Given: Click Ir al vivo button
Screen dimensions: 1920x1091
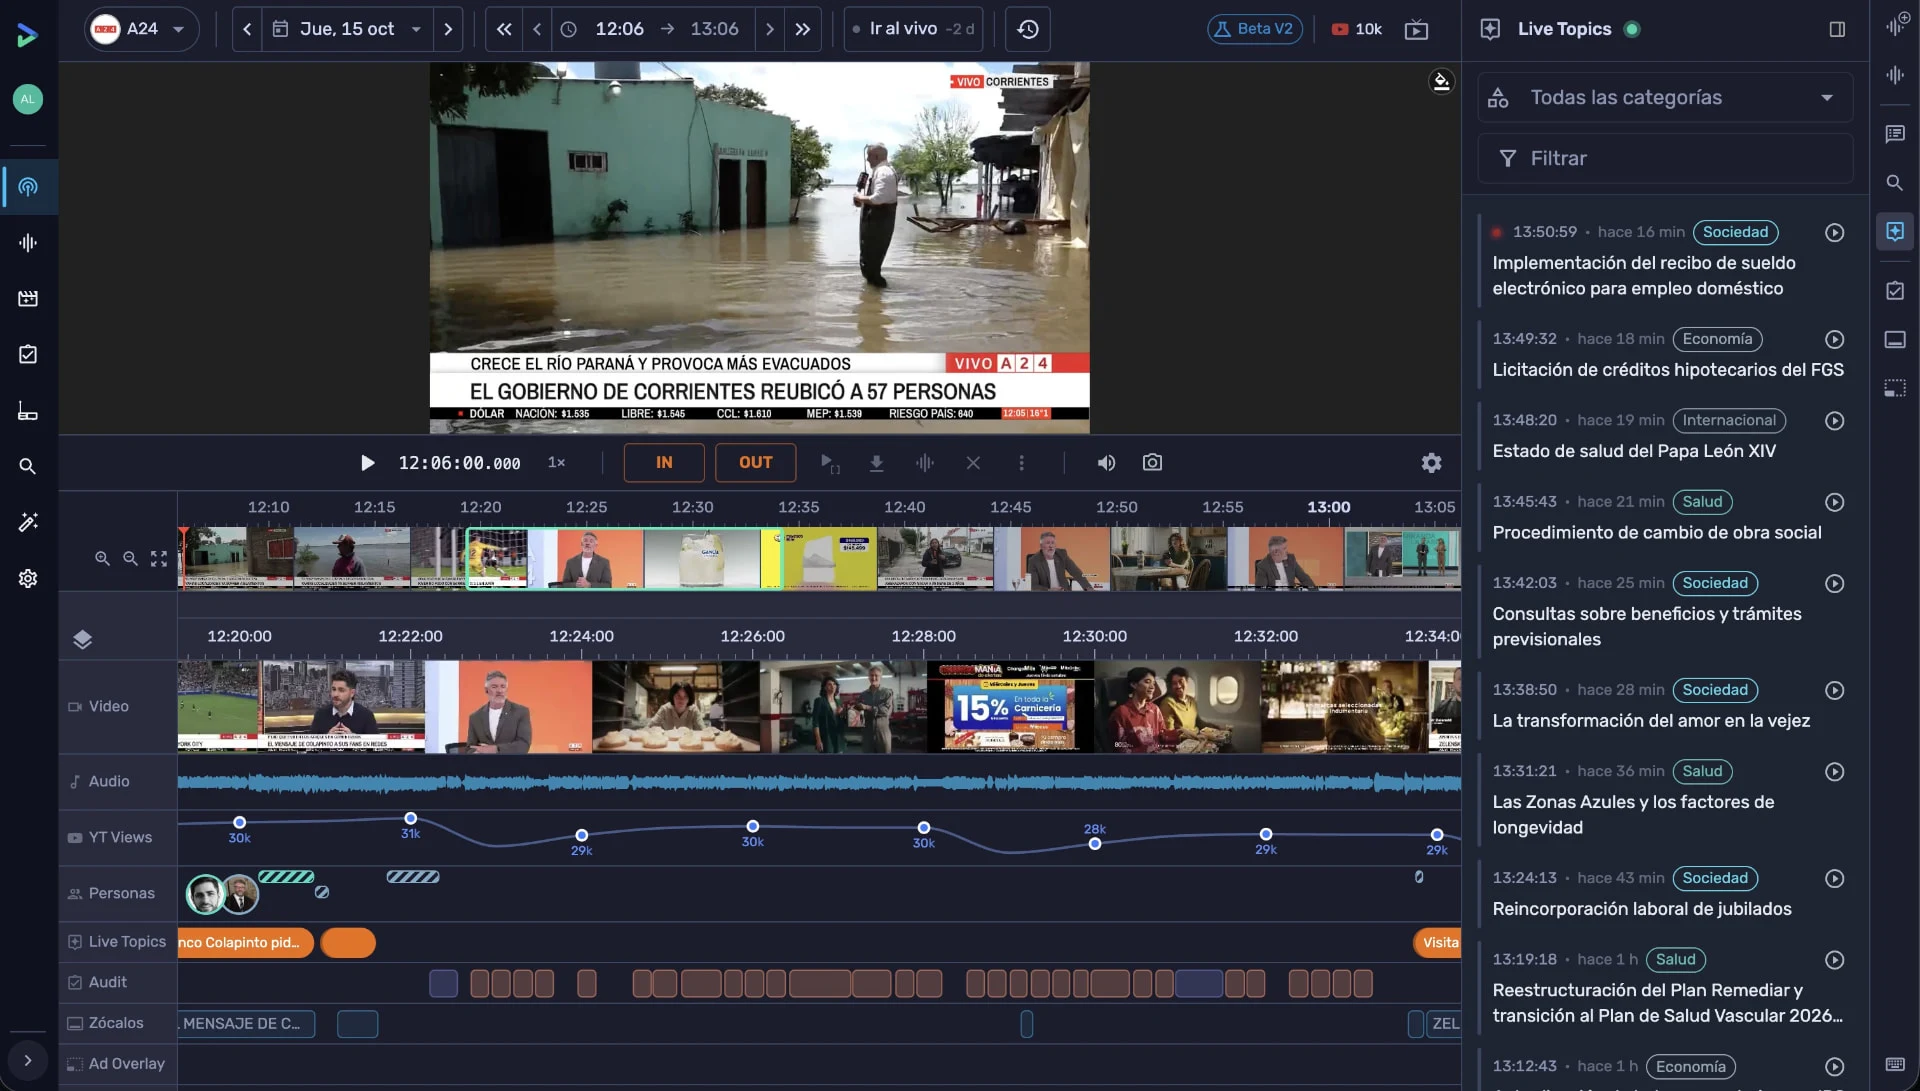Looking at the screenshot, I should pyautogui.click(x=913, y=29).
